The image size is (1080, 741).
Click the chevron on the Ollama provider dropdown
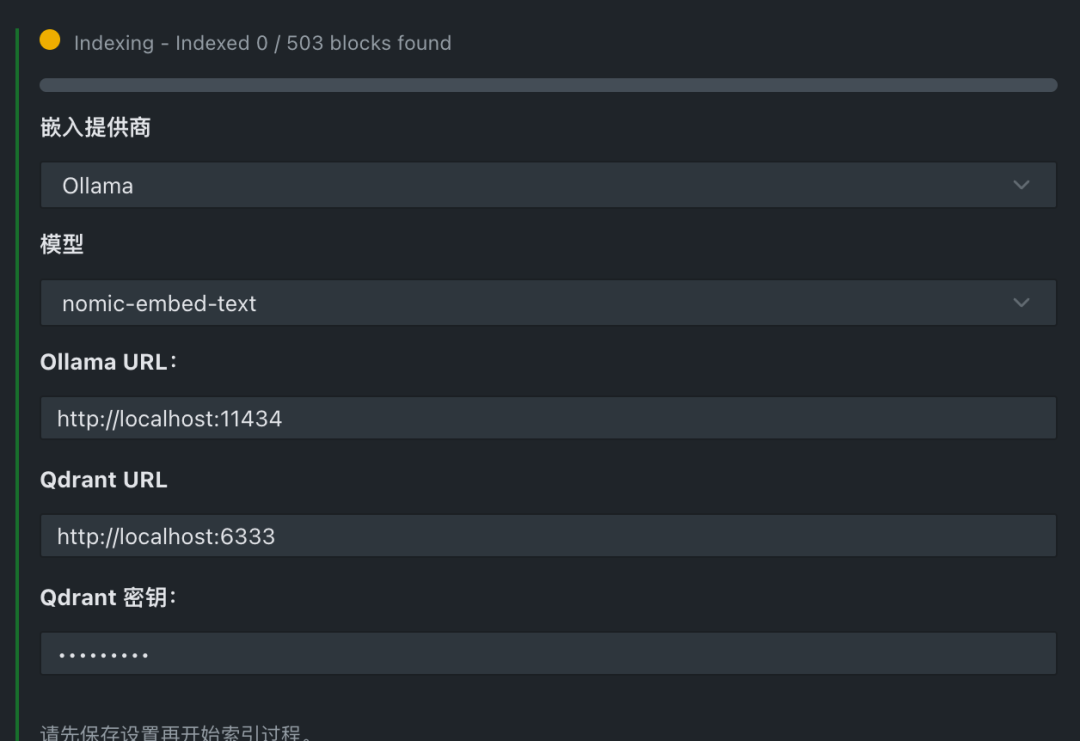click(1021, 185)
